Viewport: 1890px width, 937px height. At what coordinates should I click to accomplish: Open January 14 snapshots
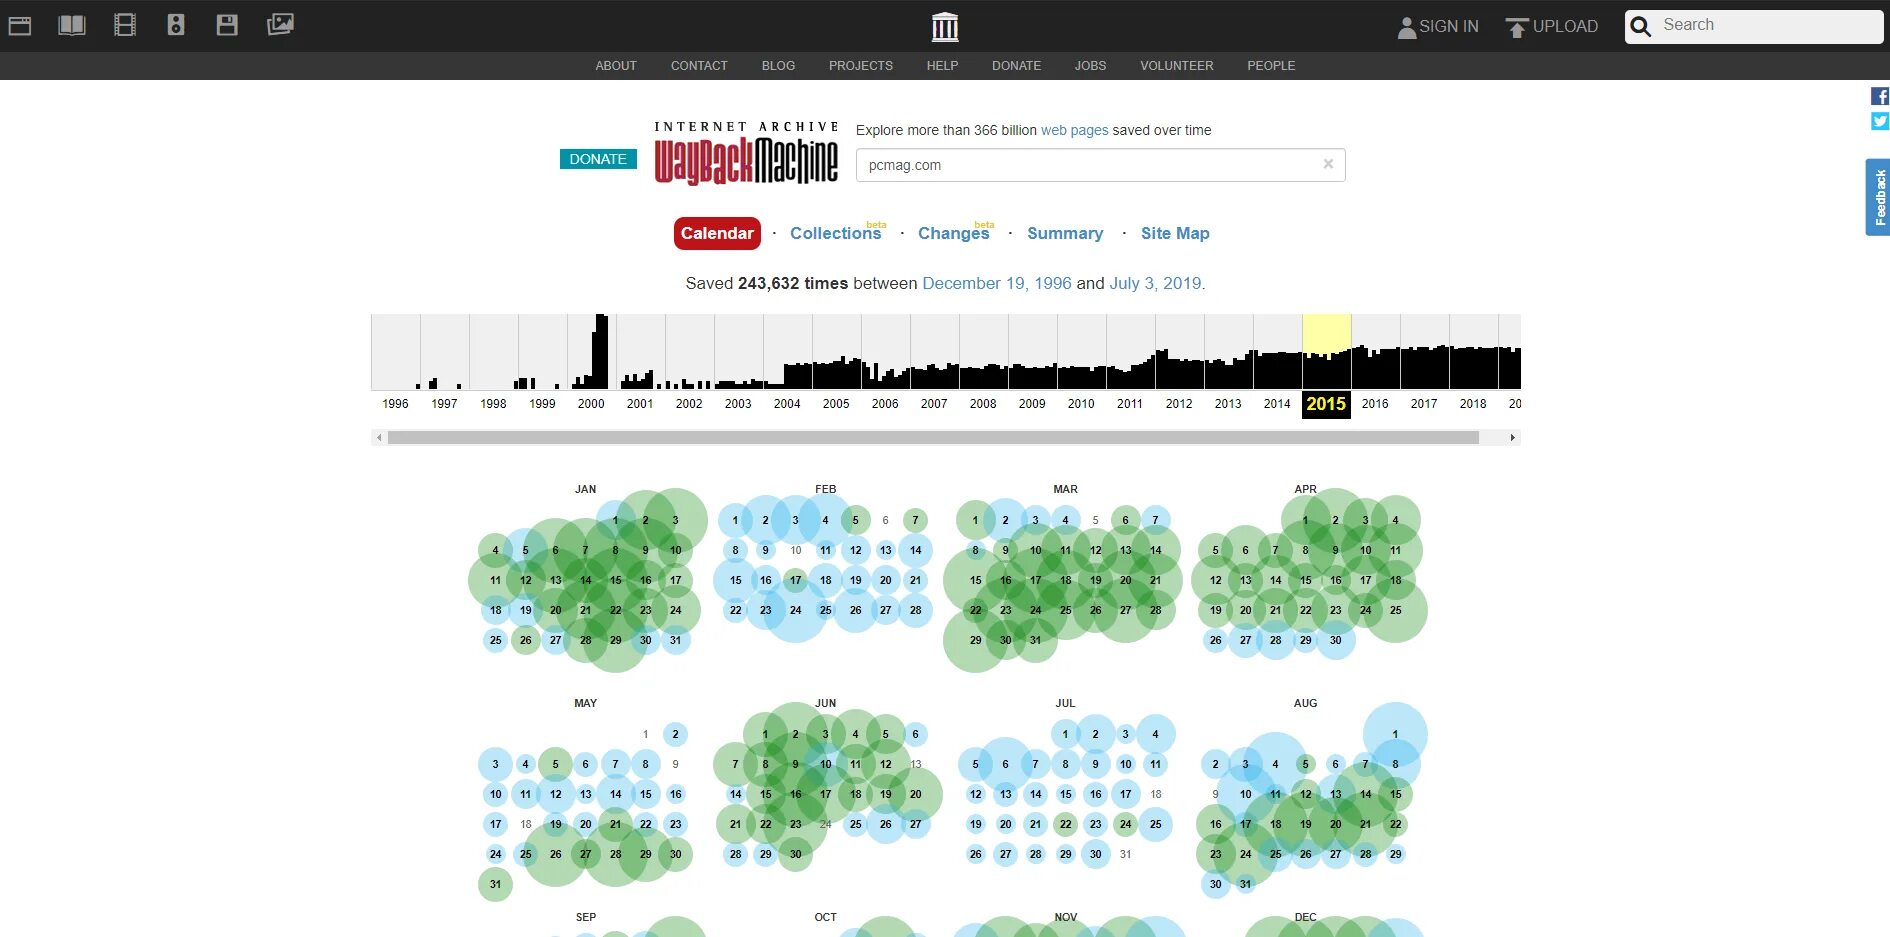(586, 580)
